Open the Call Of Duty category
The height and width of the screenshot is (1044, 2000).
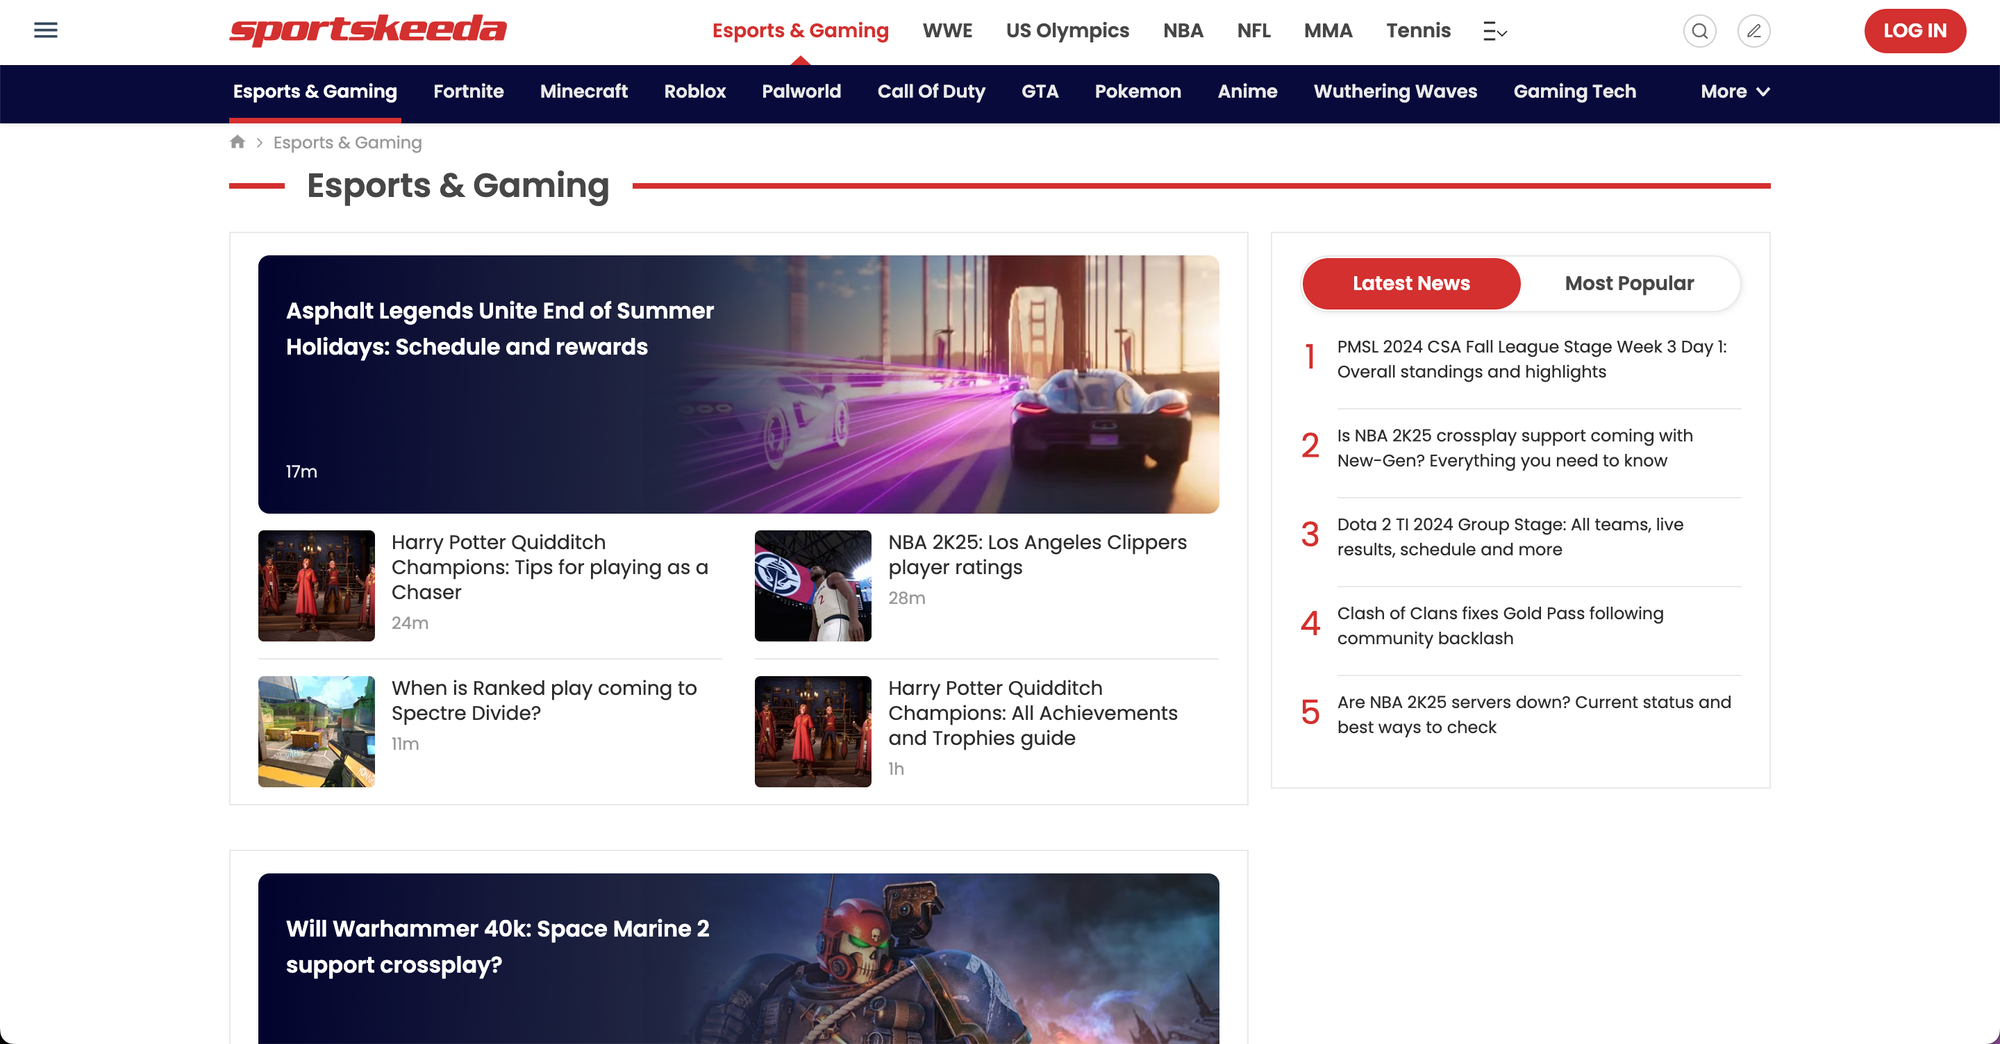pyautogui.click(x=931, y=91)
